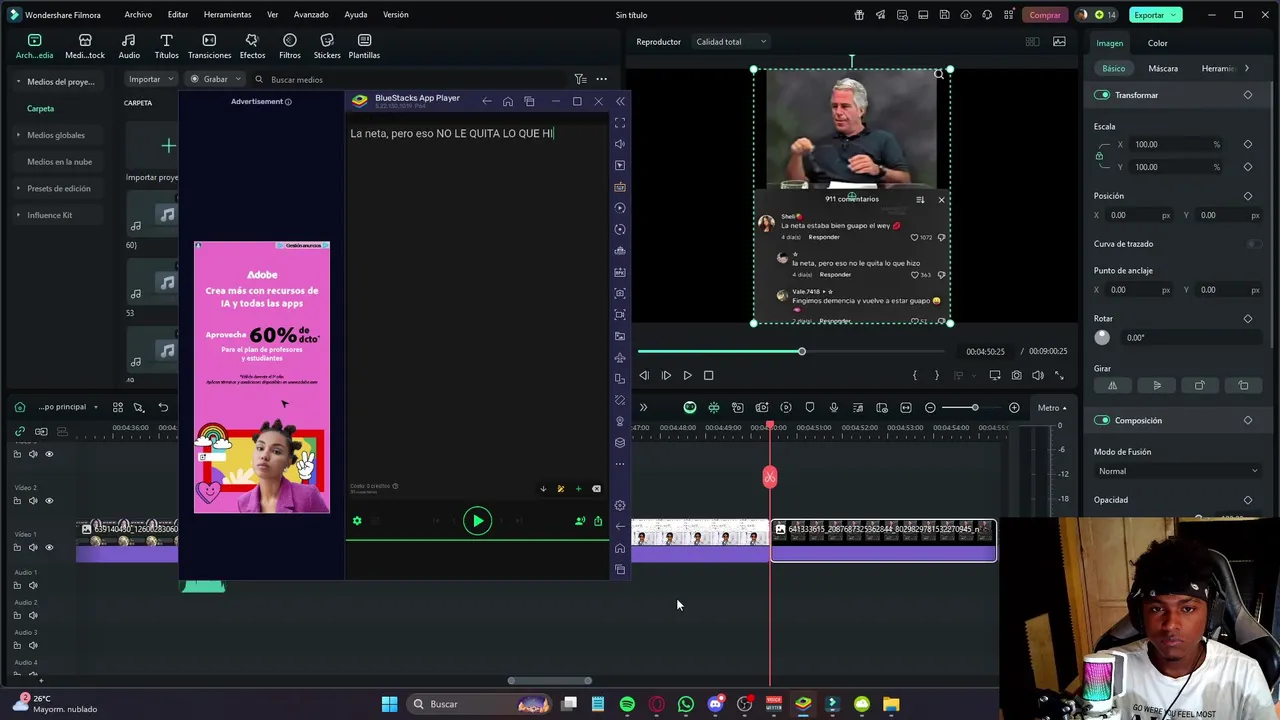Mute the Video 1 track

coord(33,547)
